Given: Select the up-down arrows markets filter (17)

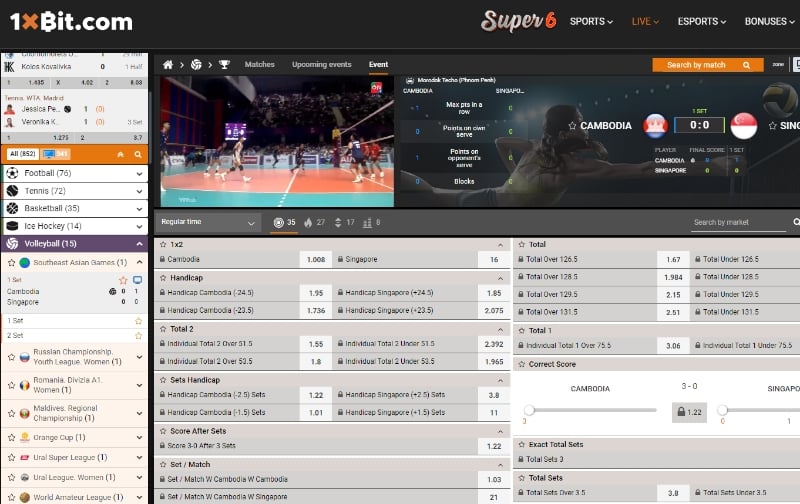Looking at the screenshot, I should tap(344, 222).
